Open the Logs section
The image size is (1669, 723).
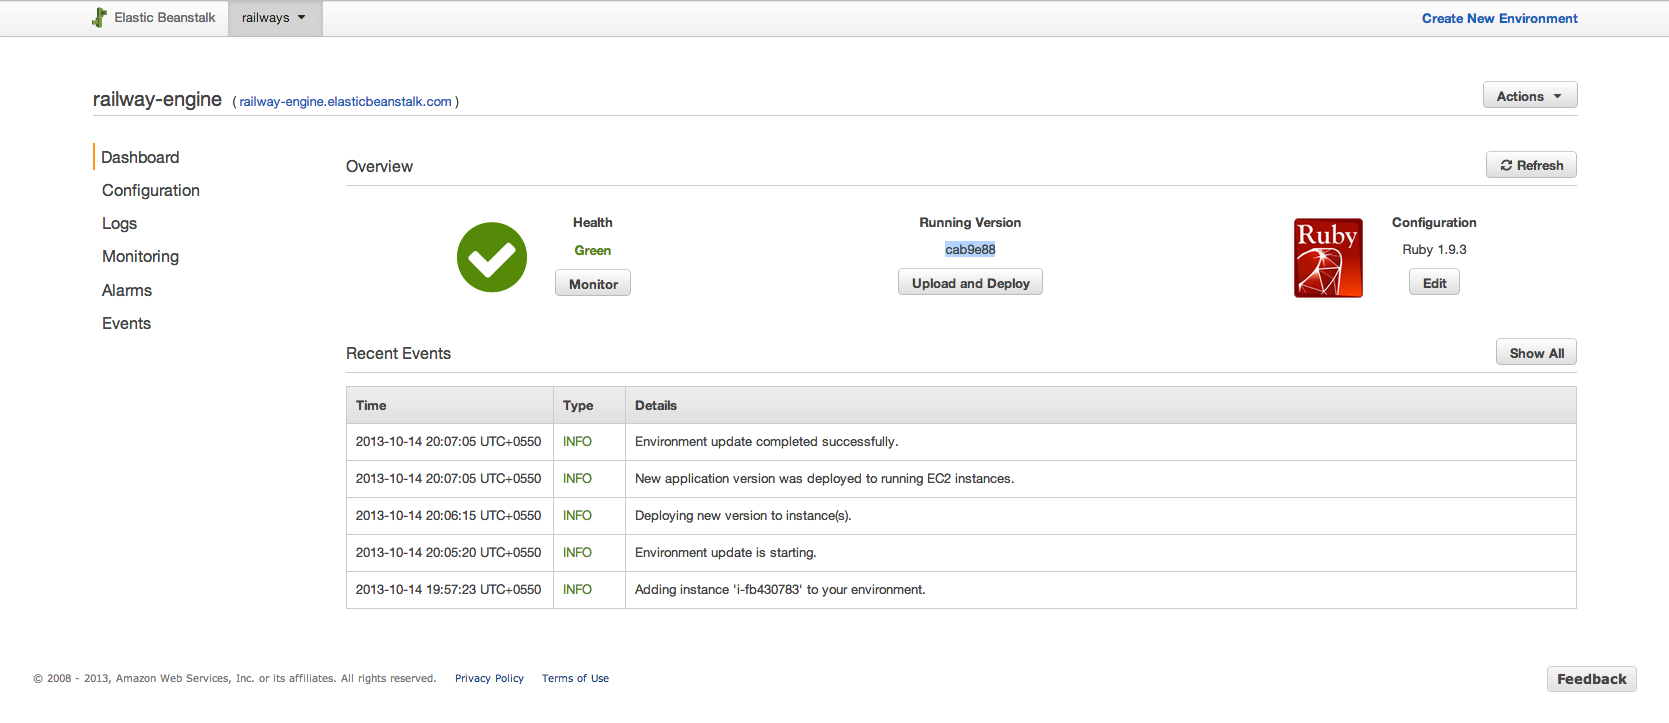tap(119, 223)
